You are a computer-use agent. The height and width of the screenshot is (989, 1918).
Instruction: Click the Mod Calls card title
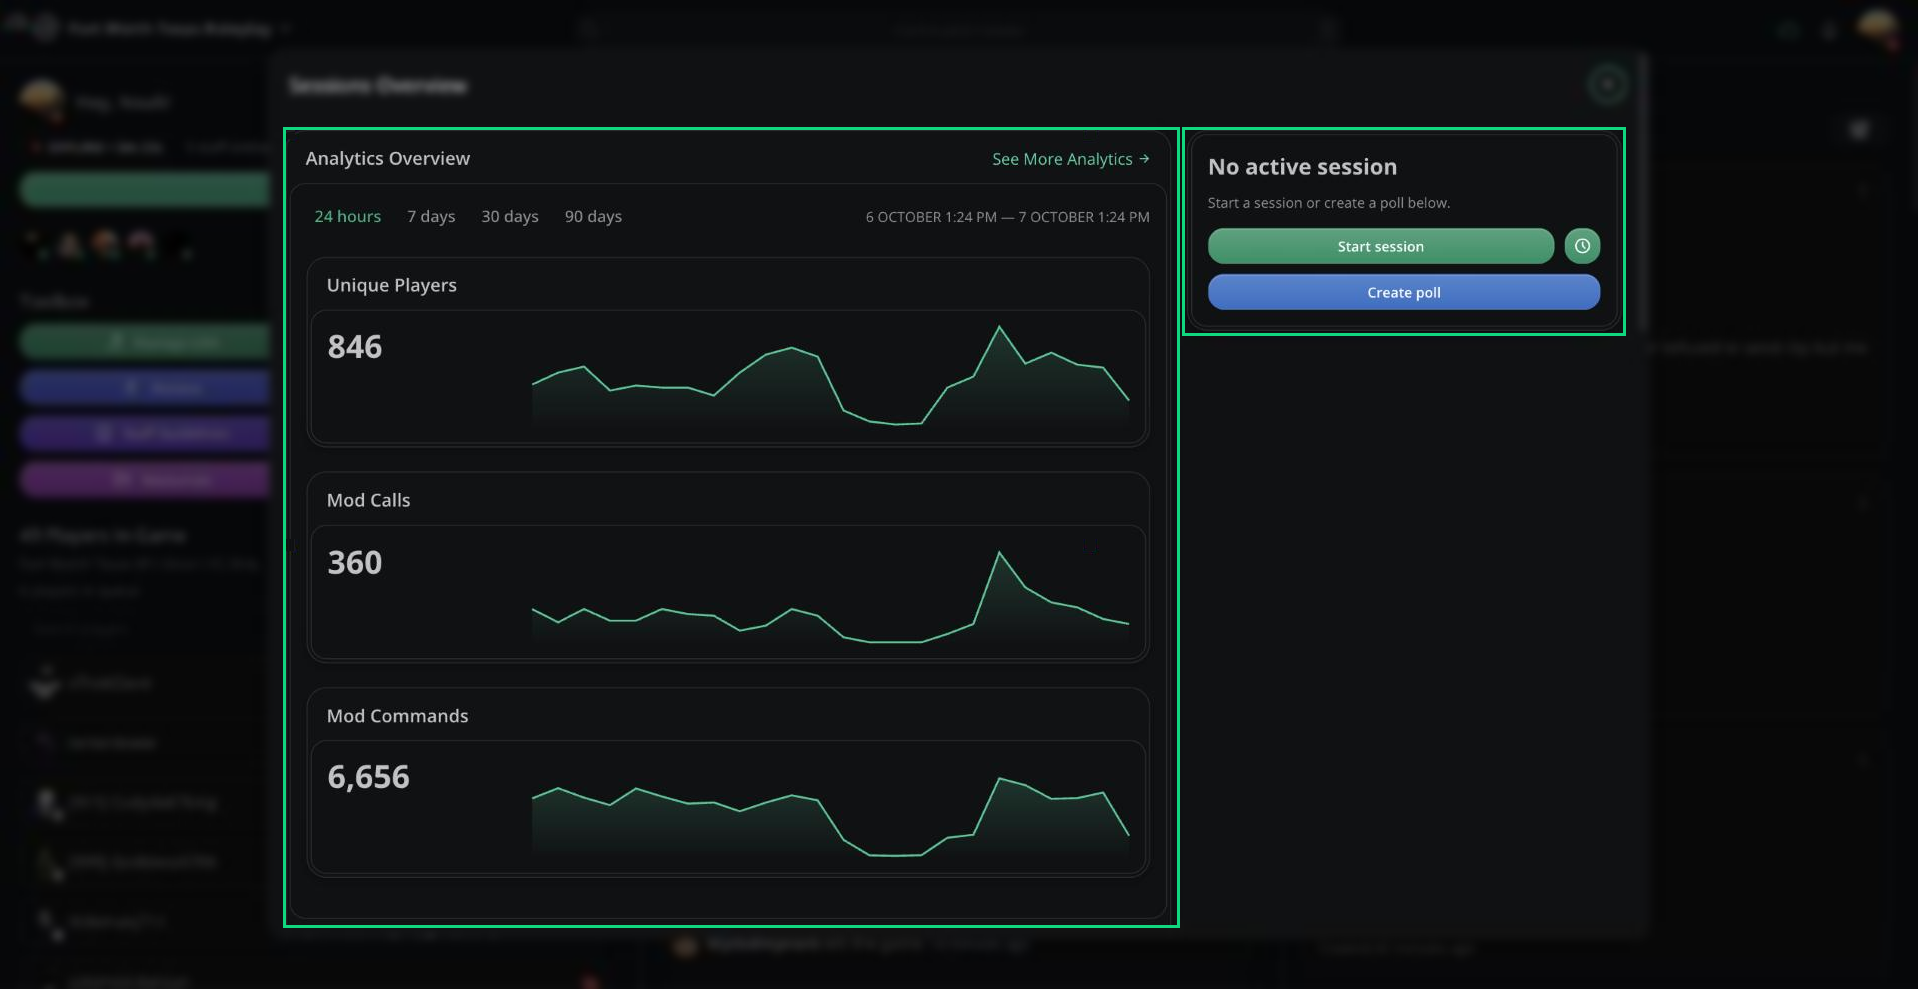368,500
